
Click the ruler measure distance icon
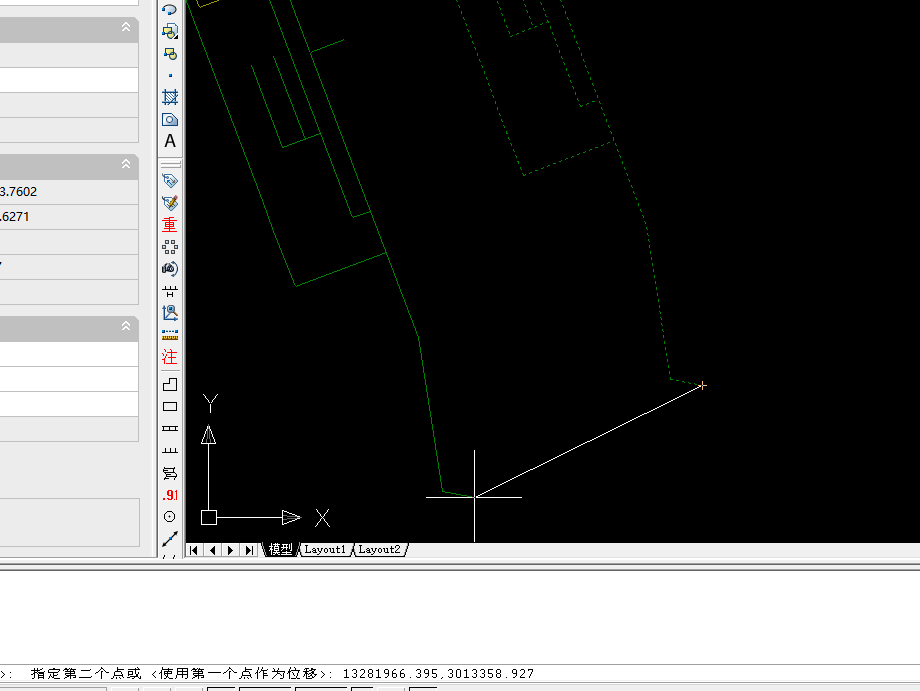pyautogui.click(x=170, y=335)
